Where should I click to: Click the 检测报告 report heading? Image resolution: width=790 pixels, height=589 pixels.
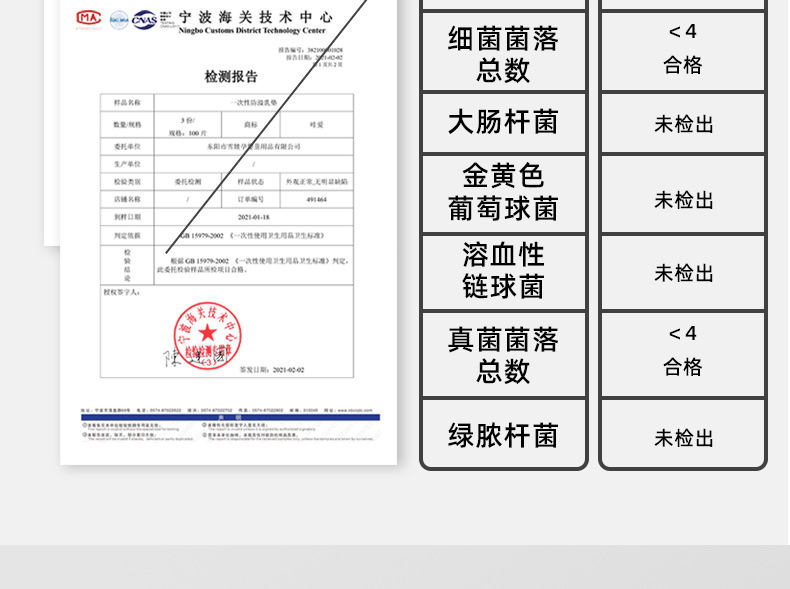point(231,77)
